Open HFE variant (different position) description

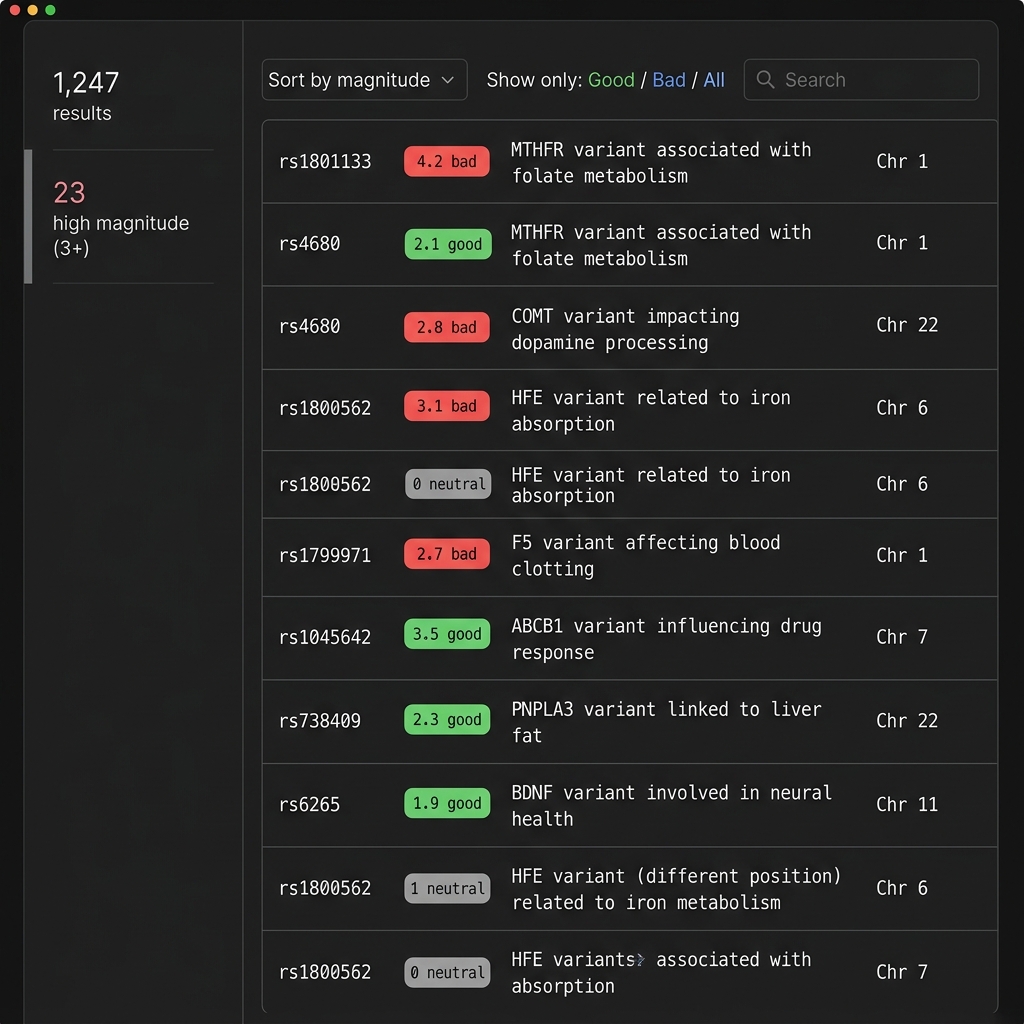click(x=676, y=889)
